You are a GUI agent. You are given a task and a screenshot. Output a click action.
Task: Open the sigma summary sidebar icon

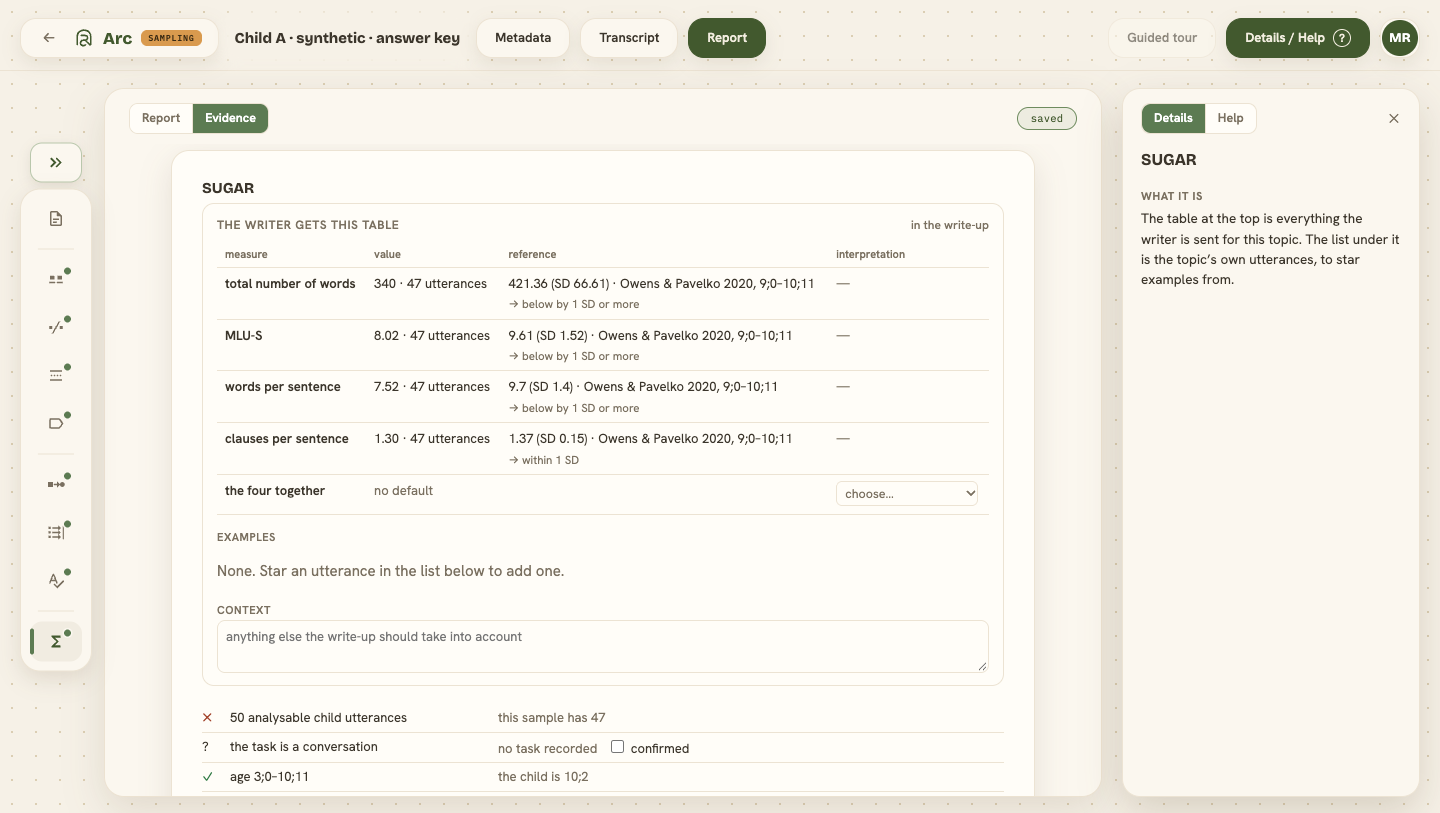[56, 641]
